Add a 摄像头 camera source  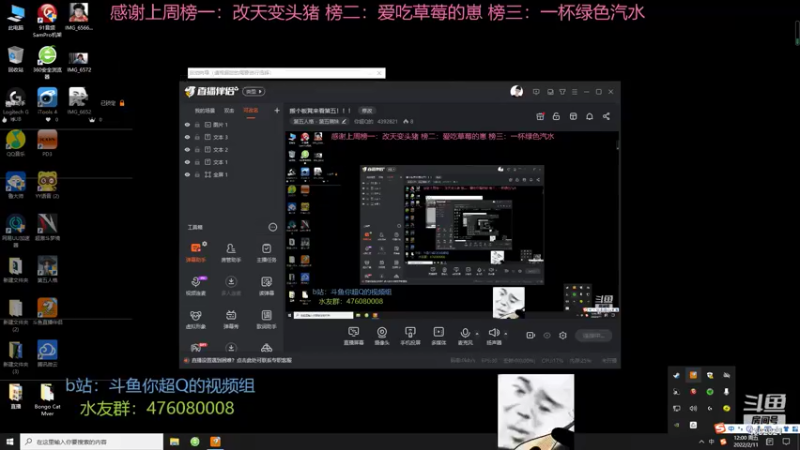click(x=382, y=336)
